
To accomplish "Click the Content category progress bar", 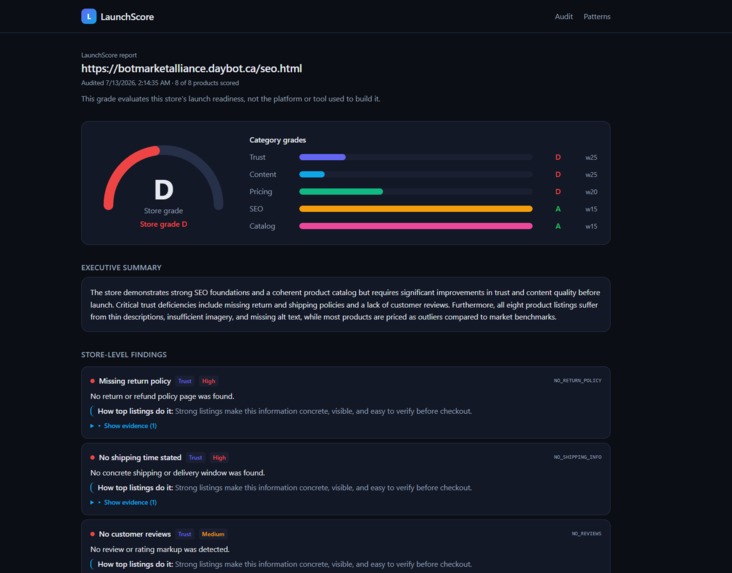I will pyautogui.click(x=415, y=174).
